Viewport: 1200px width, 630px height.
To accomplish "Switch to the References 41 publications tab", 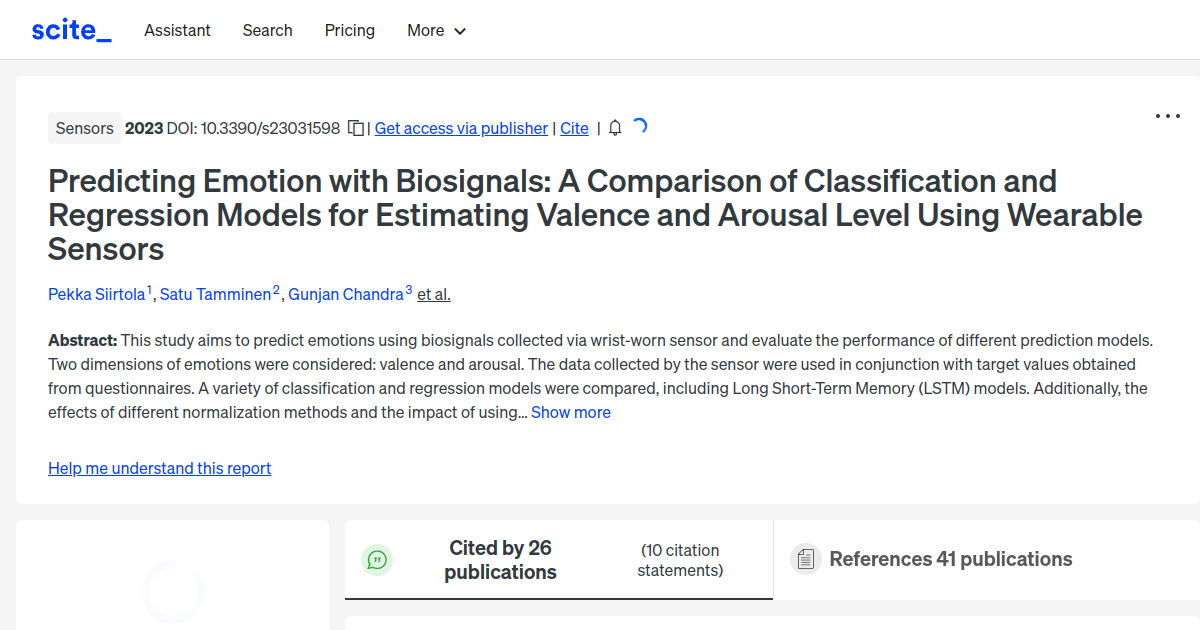I will [951, 559].
